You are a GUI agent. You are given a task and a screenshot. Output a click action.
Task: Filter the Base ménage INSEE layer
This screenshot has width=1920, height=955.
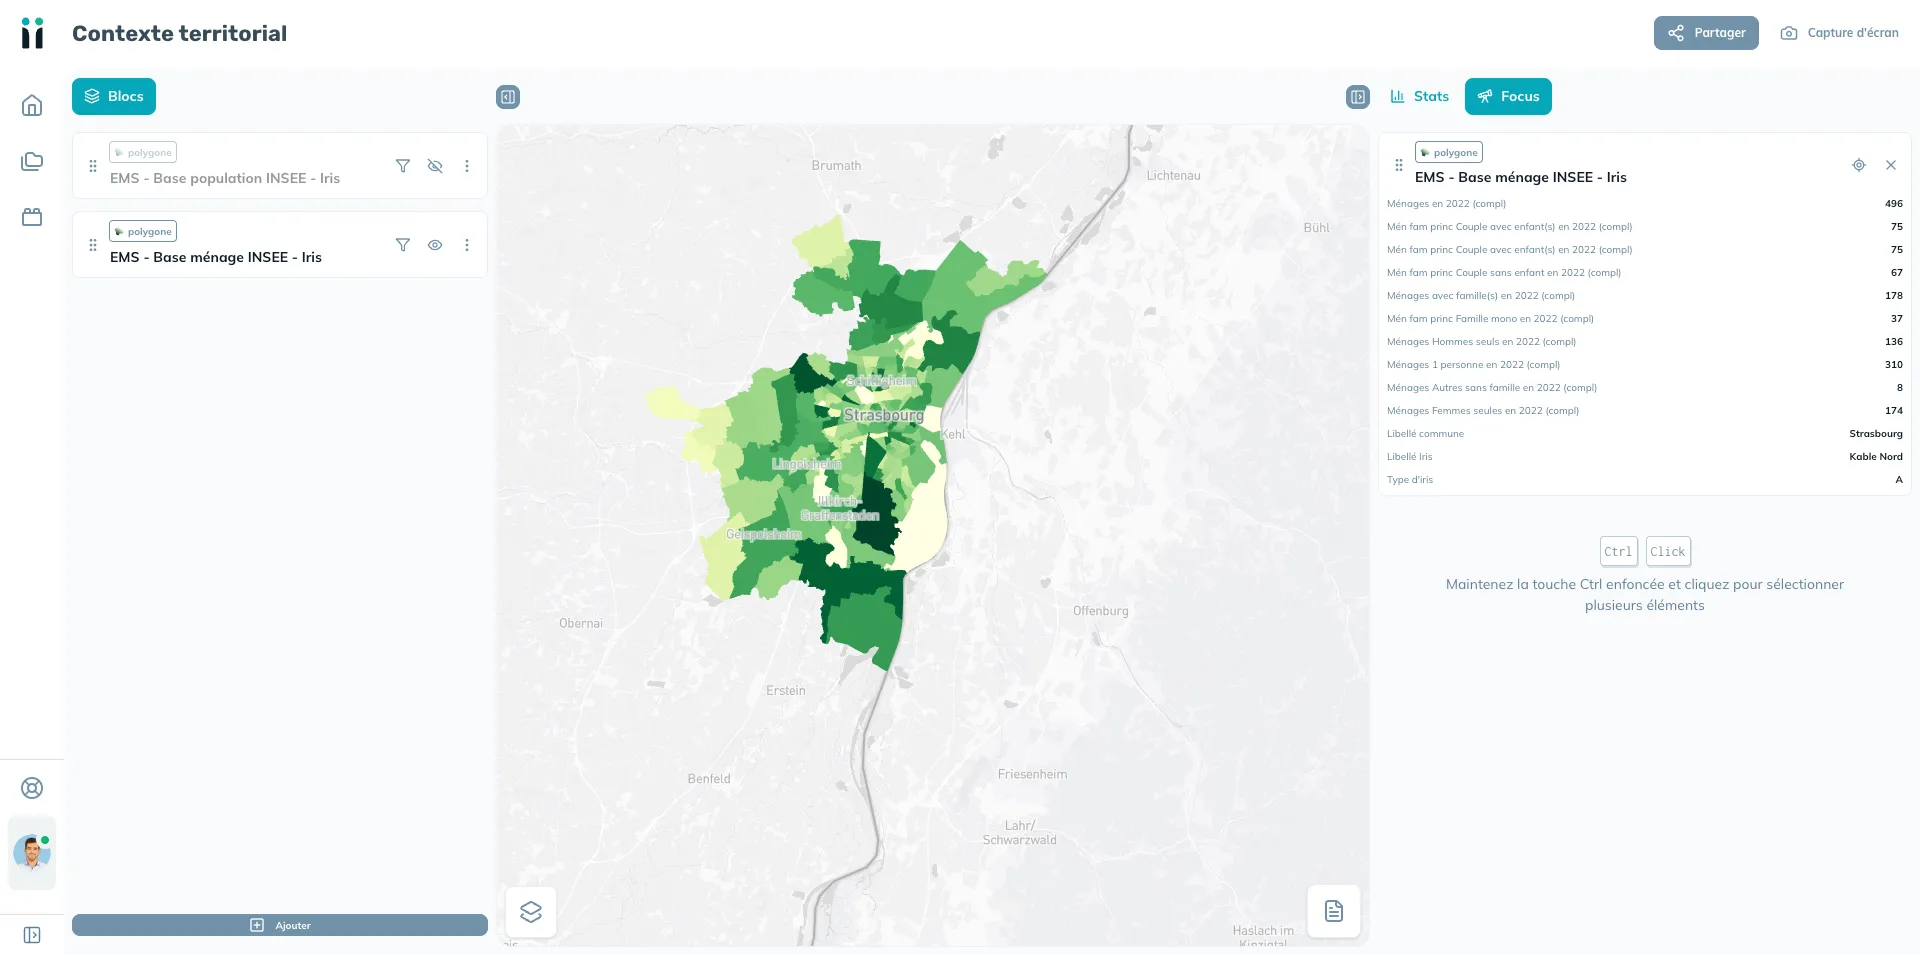[x=403, y=245]
